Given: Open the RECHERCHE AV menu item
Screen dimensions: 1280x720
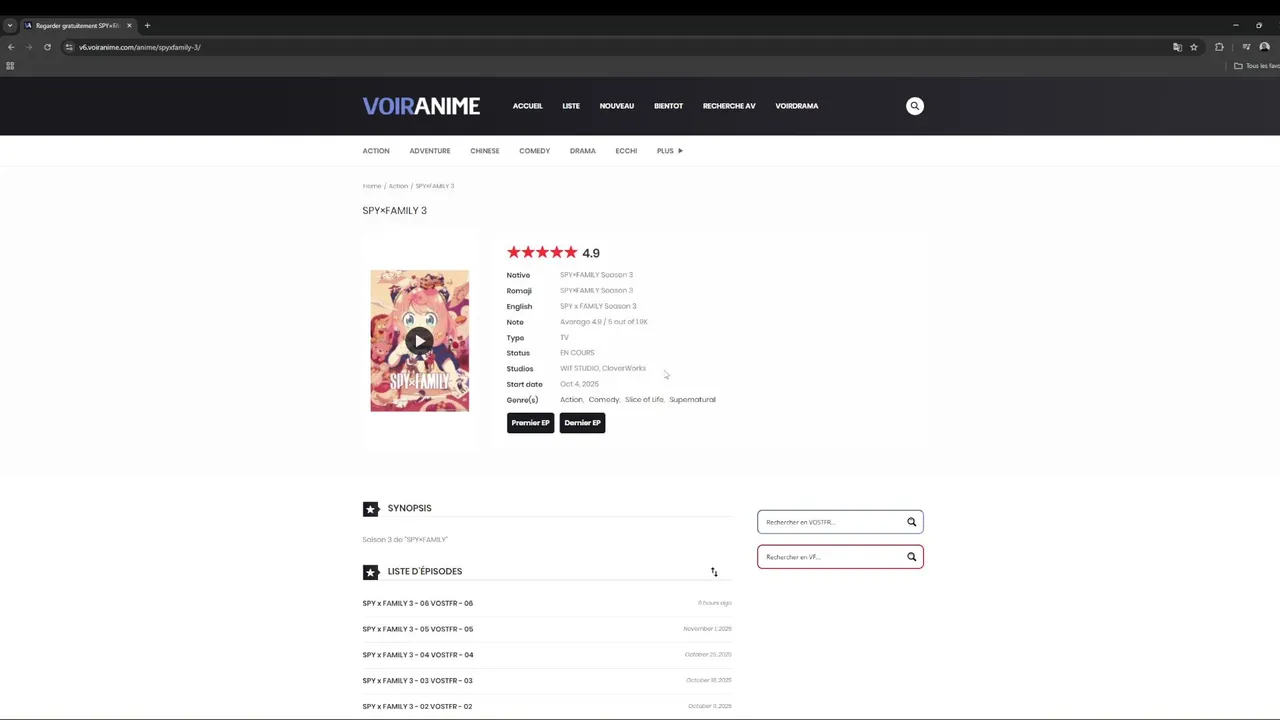Looking at the screenshot, I should pyautogui.click(x=729, y=106).
